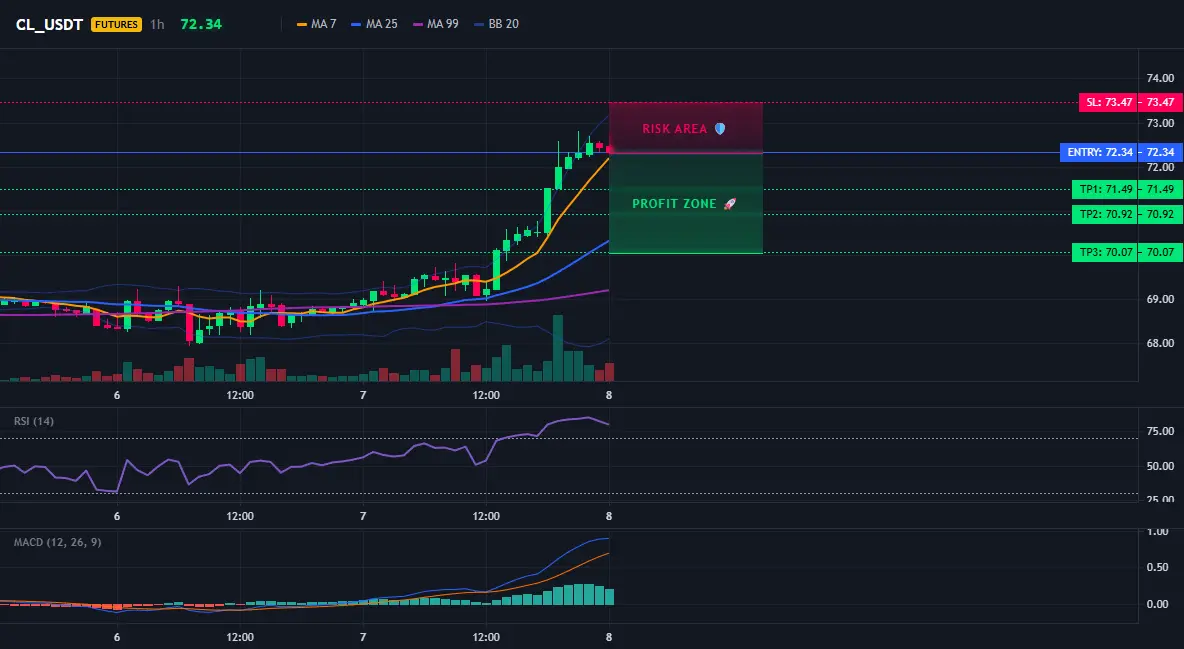Click the RSI (14) indicator label
Screen dimensions: 1184x649
(x=34, y=421)
